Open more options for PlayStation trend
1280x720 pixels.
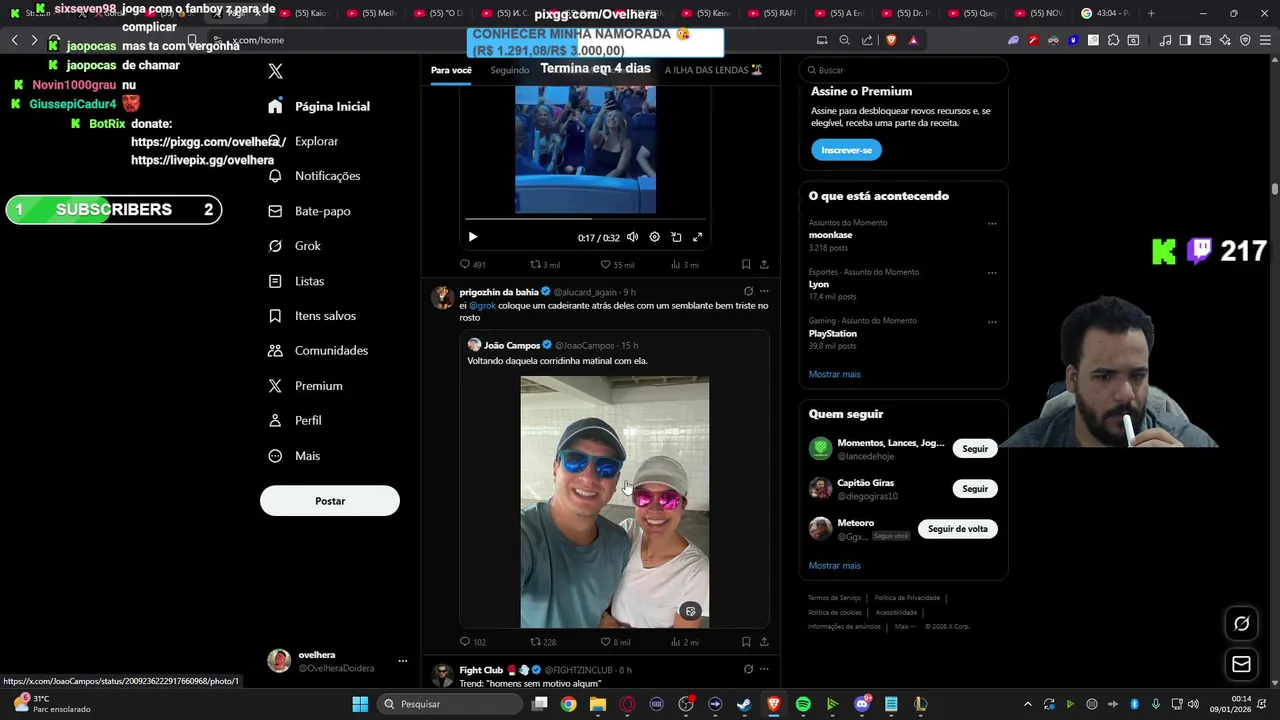[x=992, y=322]
